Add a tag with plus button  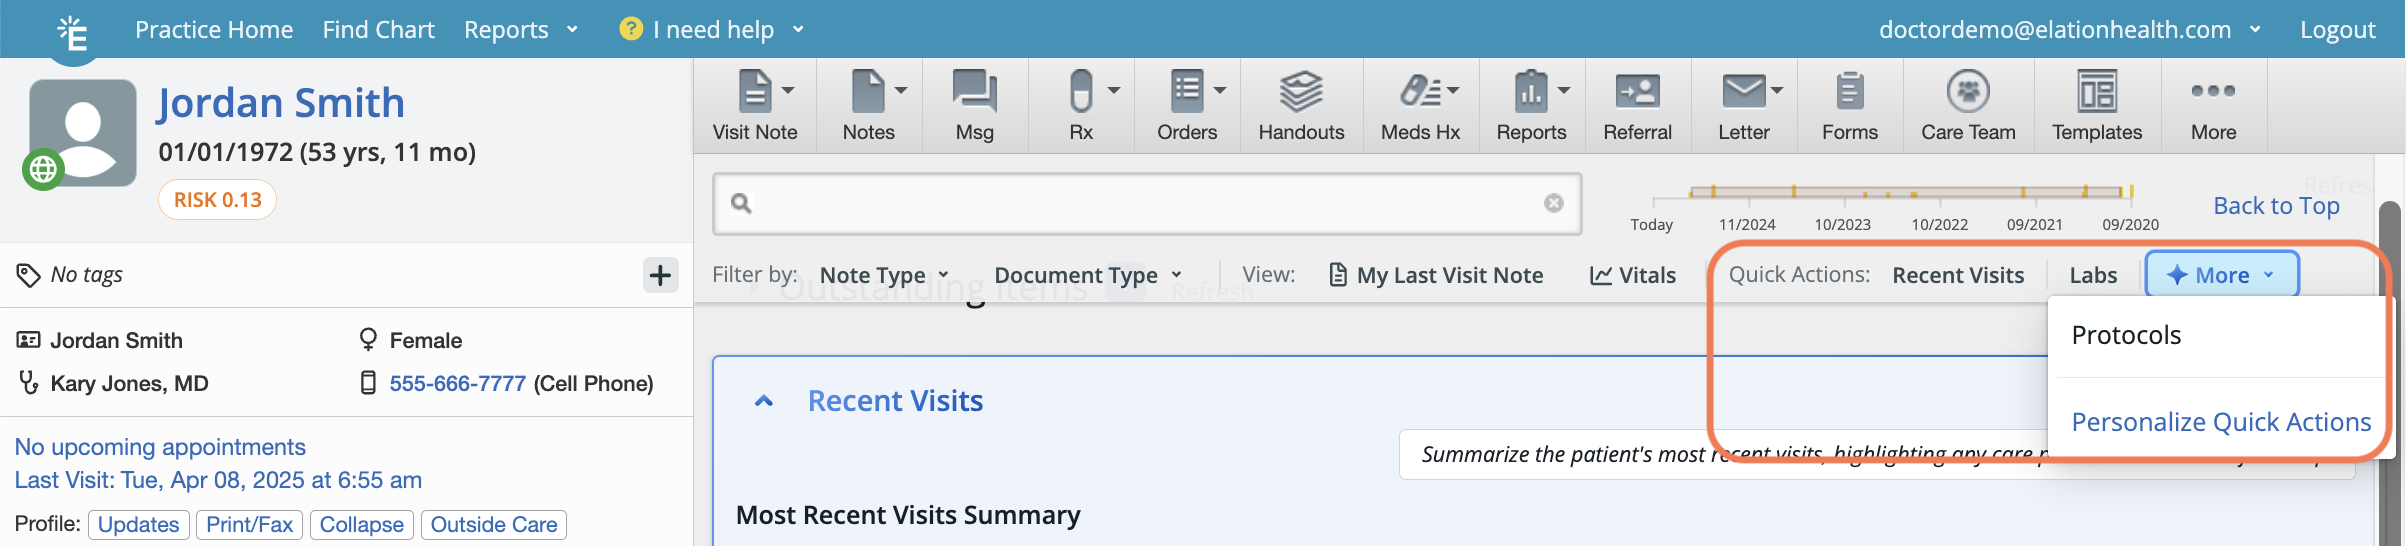click(x=660, y=275)
